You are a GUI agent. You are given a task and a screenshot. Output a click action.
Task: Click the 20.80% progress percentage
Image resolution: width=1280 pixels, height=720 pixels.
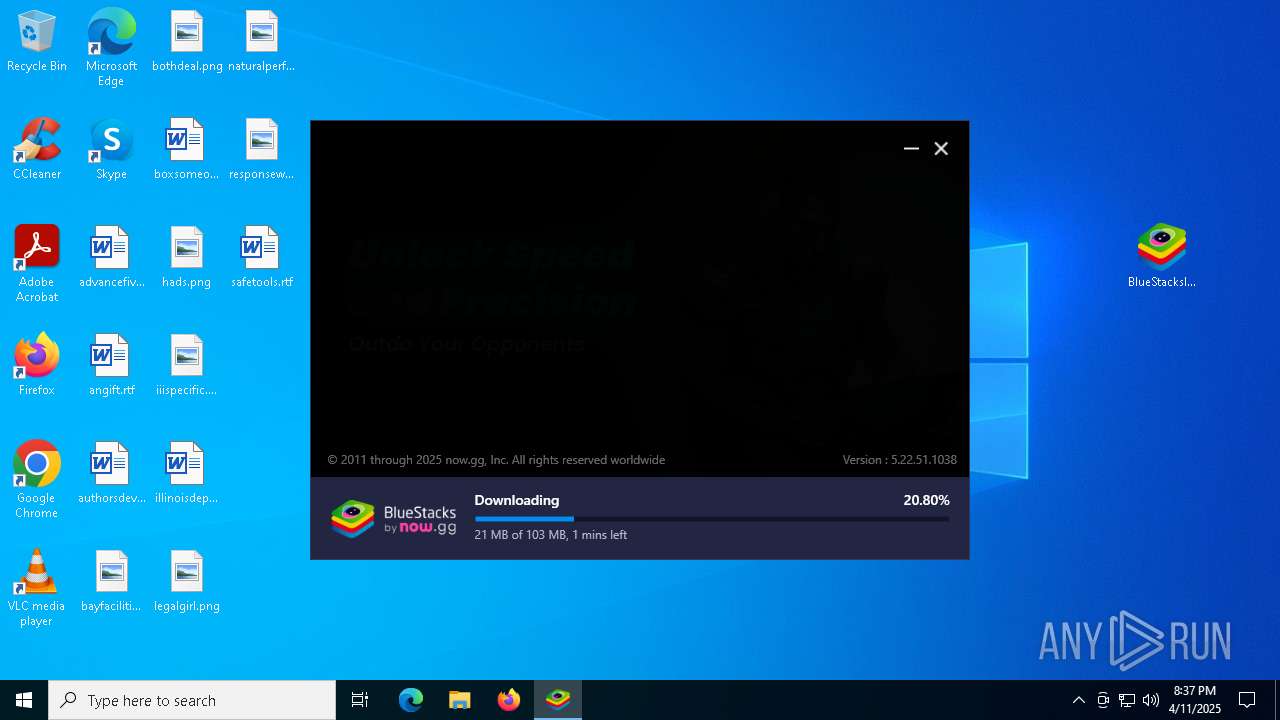(926, 500)
